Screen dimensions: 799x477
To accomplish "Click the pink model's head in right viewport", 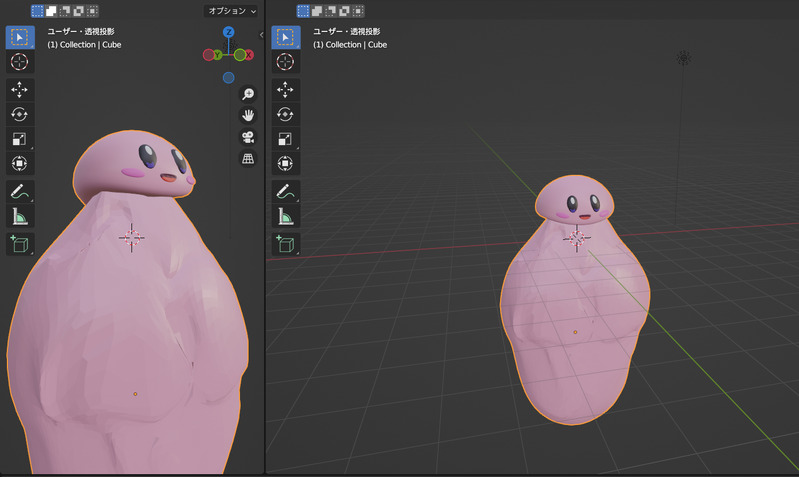I will tap(574, 199).
